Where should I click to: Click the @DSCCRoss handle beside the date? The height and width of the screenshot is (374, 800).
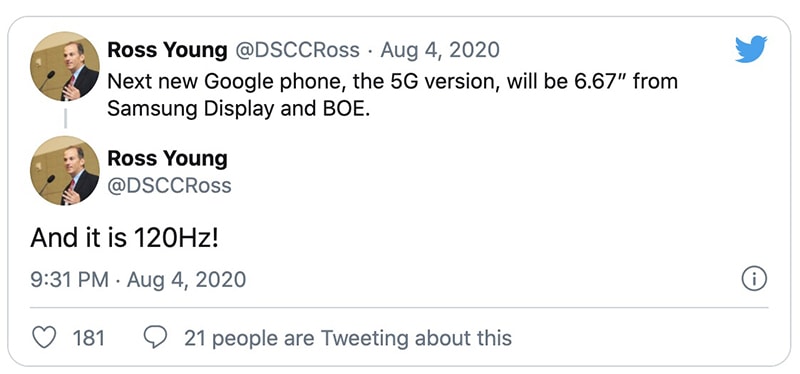click(x=296, y=50)
